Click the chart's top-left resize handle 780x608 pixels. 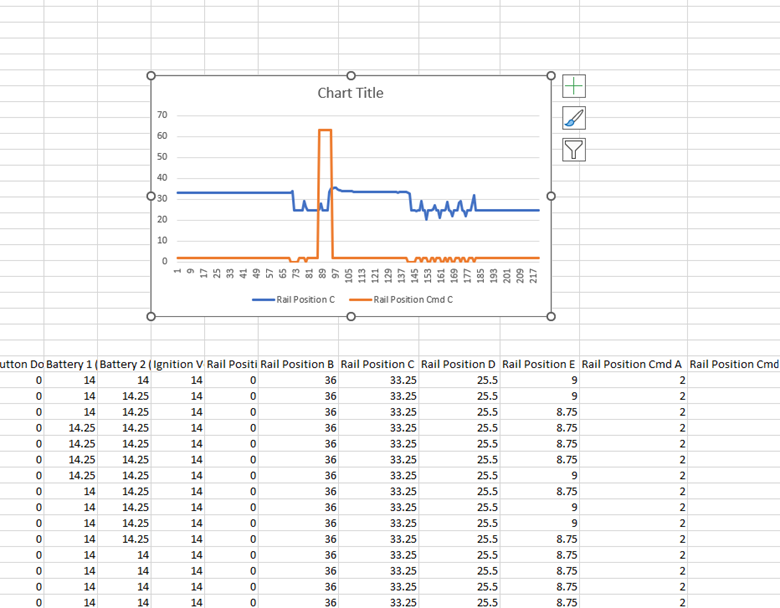(x=151, y=76)
